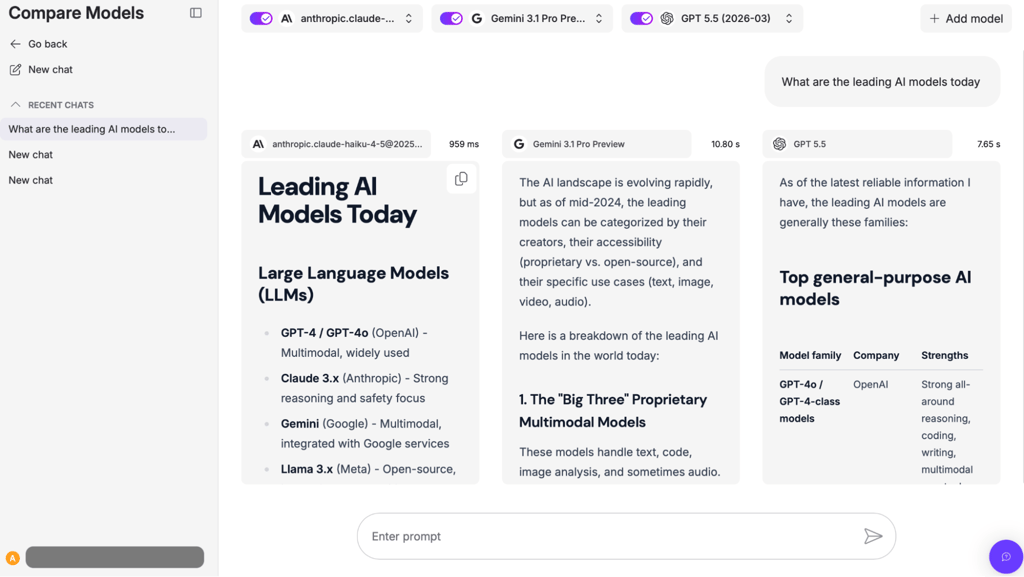The image size is (1024, 577).
Task: Click OpenAI logo in GPT 5.5 response header
Action: tap(779, 144)
